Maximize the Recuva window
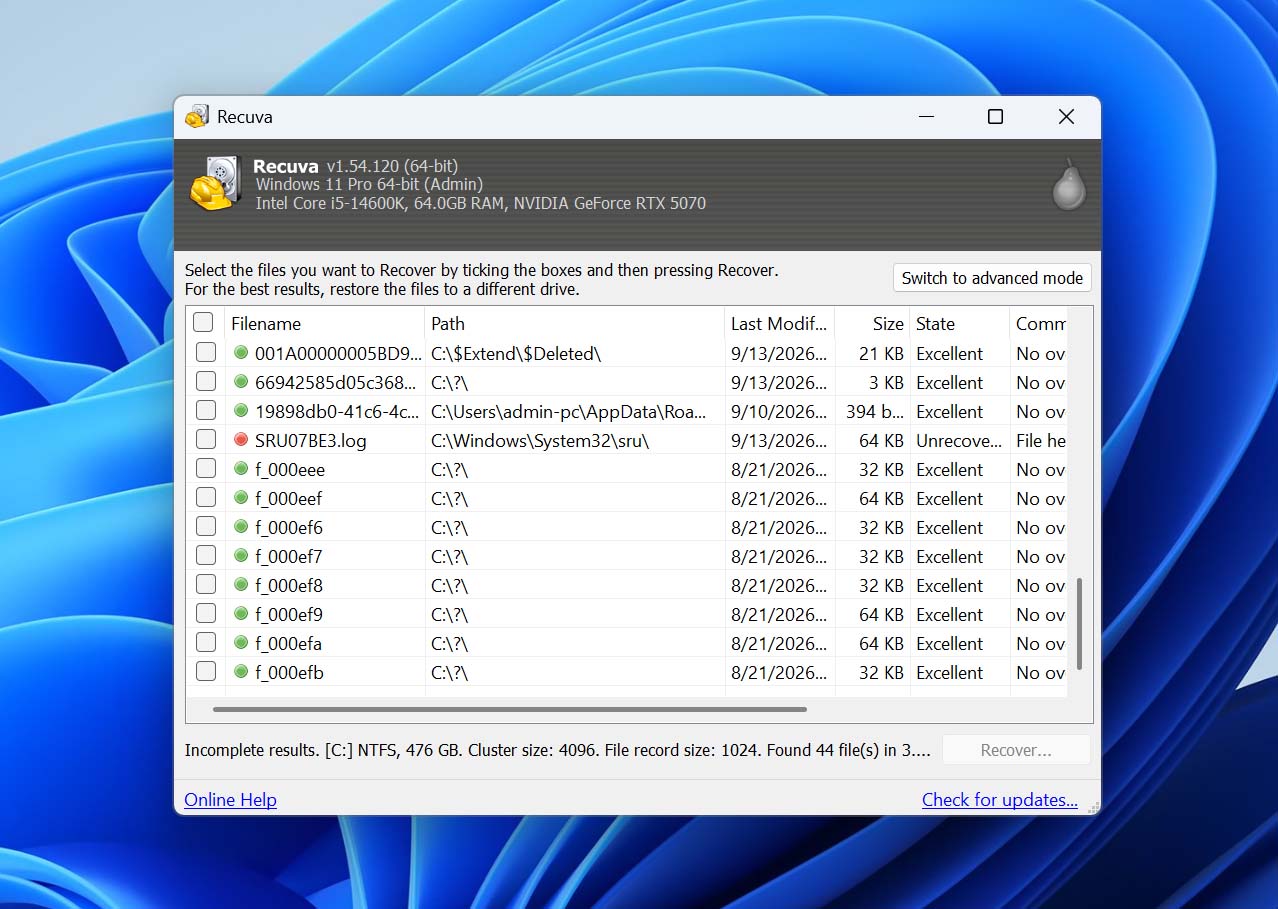Image resolution: width=1278 pixels, height=909 pixels. 995,117
